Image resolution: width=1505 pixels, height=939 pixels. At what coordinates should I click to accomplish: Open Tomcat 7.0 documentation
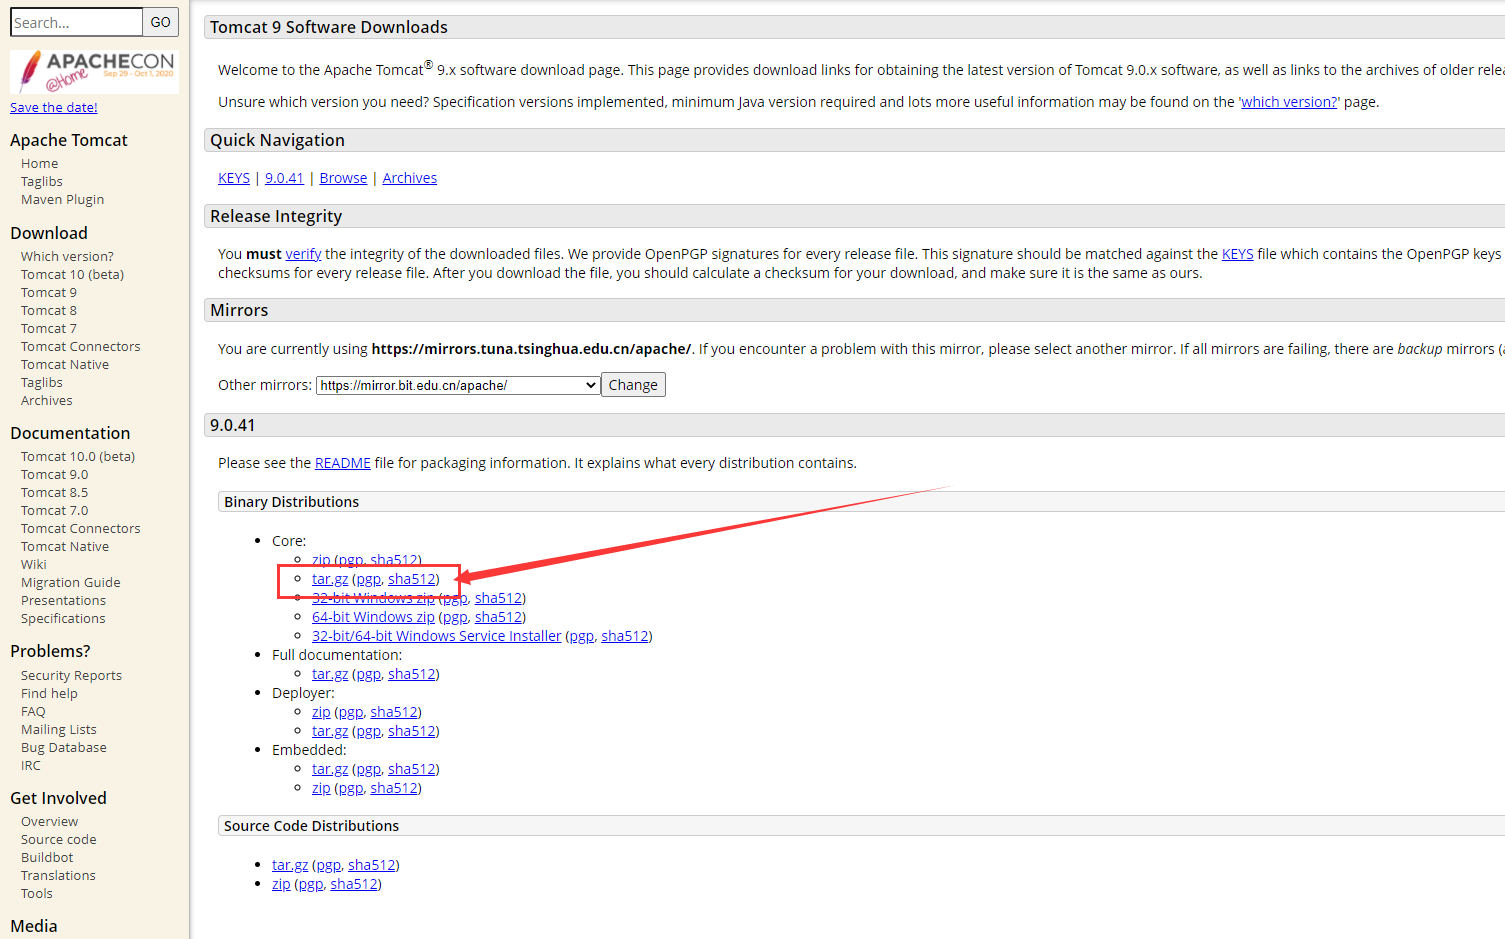click(x=54, y=510)
